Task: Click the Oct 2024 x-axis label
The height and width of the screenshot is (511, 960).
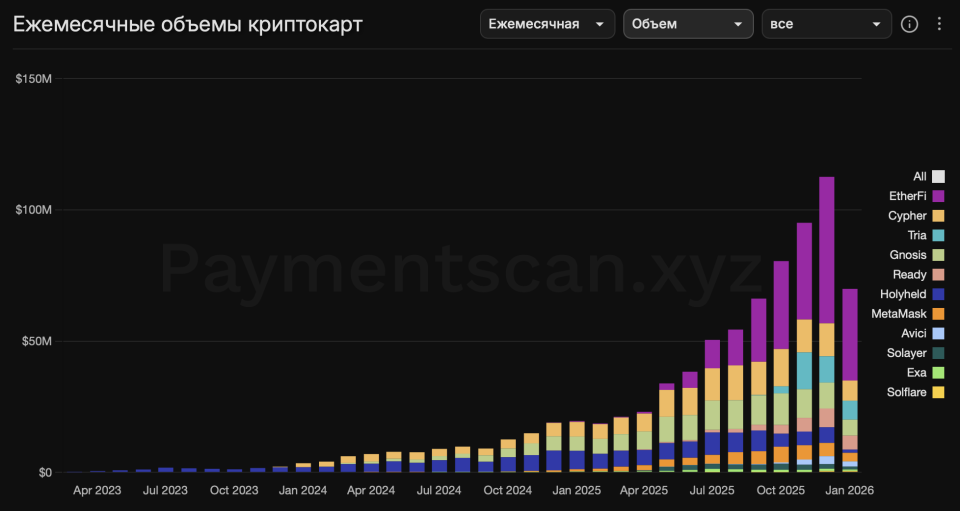Action: (x=508, y=490)
